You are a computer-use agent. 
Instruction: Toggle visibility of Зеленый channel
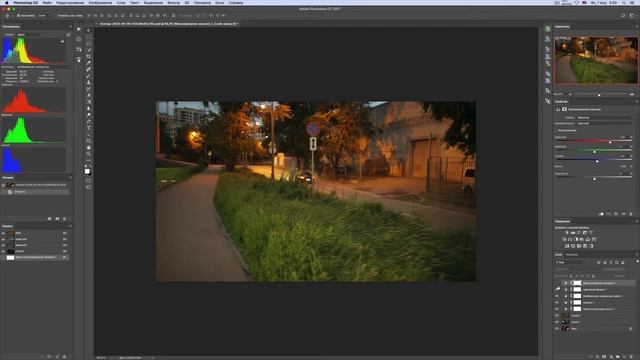tap(3, 245)
